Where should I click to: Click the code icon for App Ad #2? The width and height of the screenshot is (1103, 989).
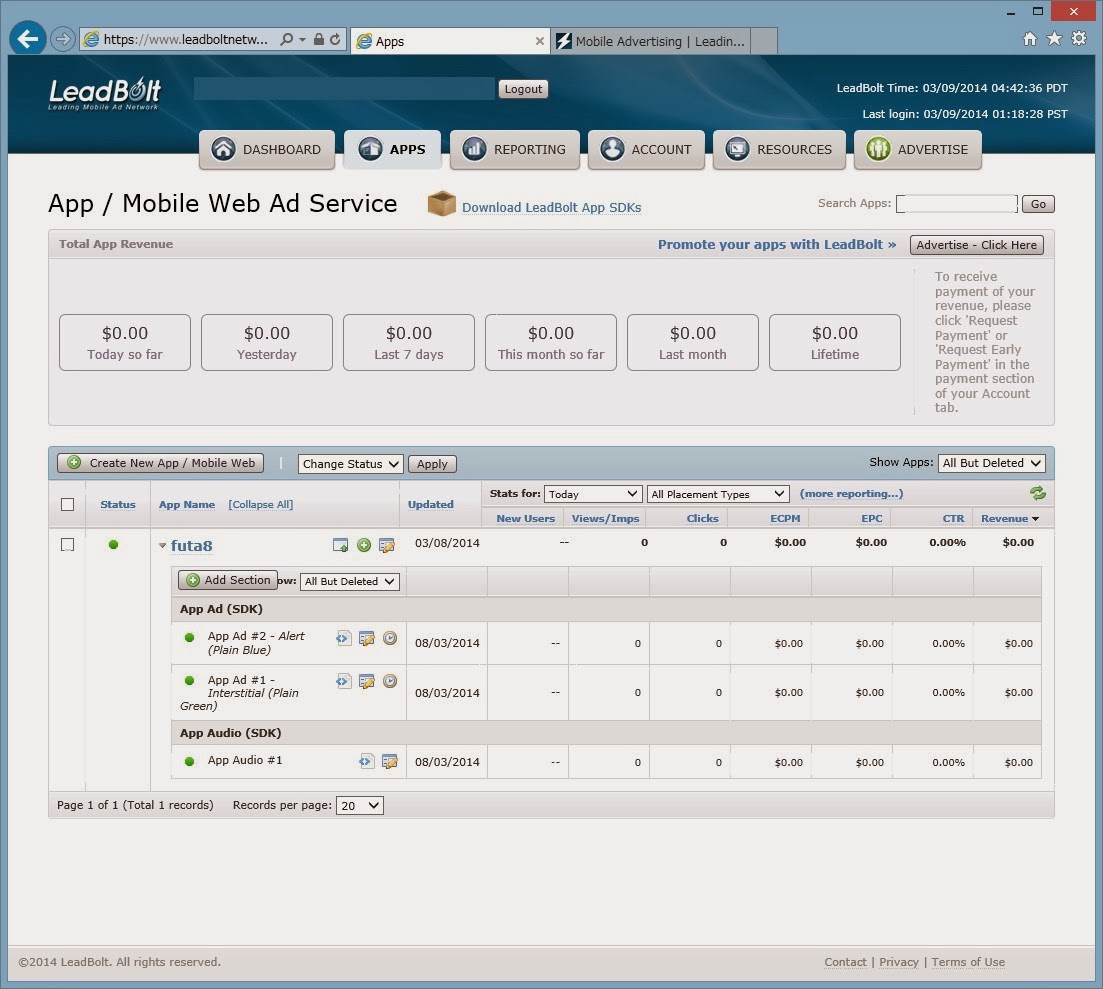(343, 639)
